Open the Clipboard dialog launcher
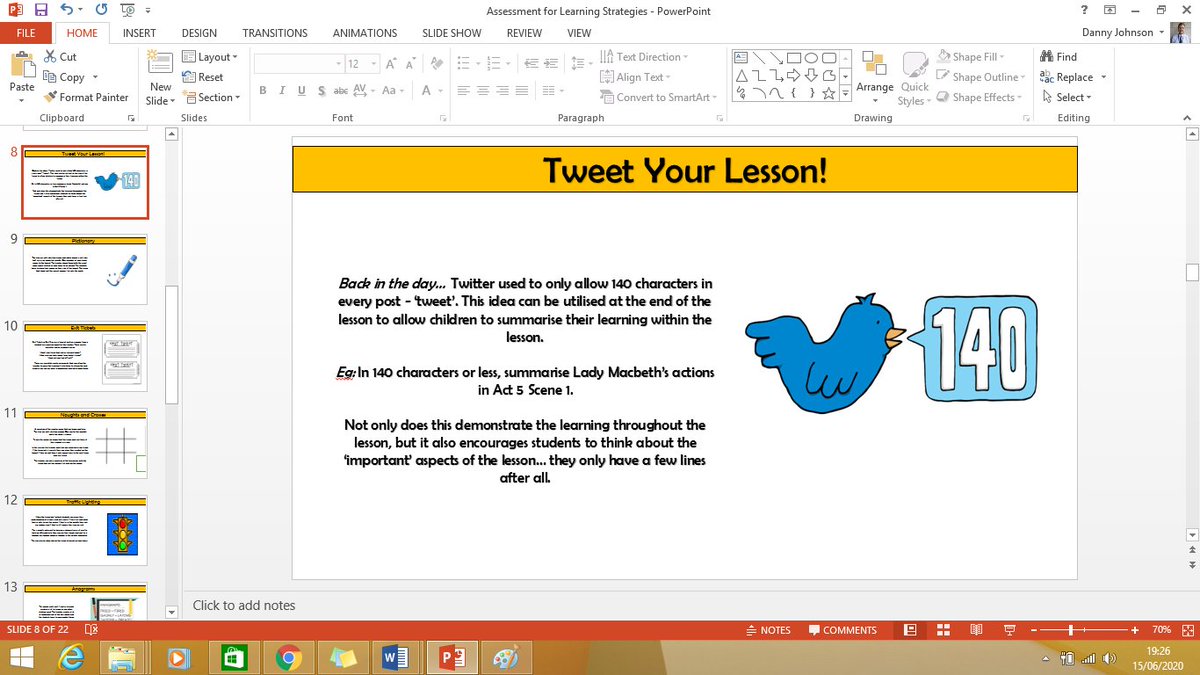This screenshot has width=1200, height=675. click(131, 118)
